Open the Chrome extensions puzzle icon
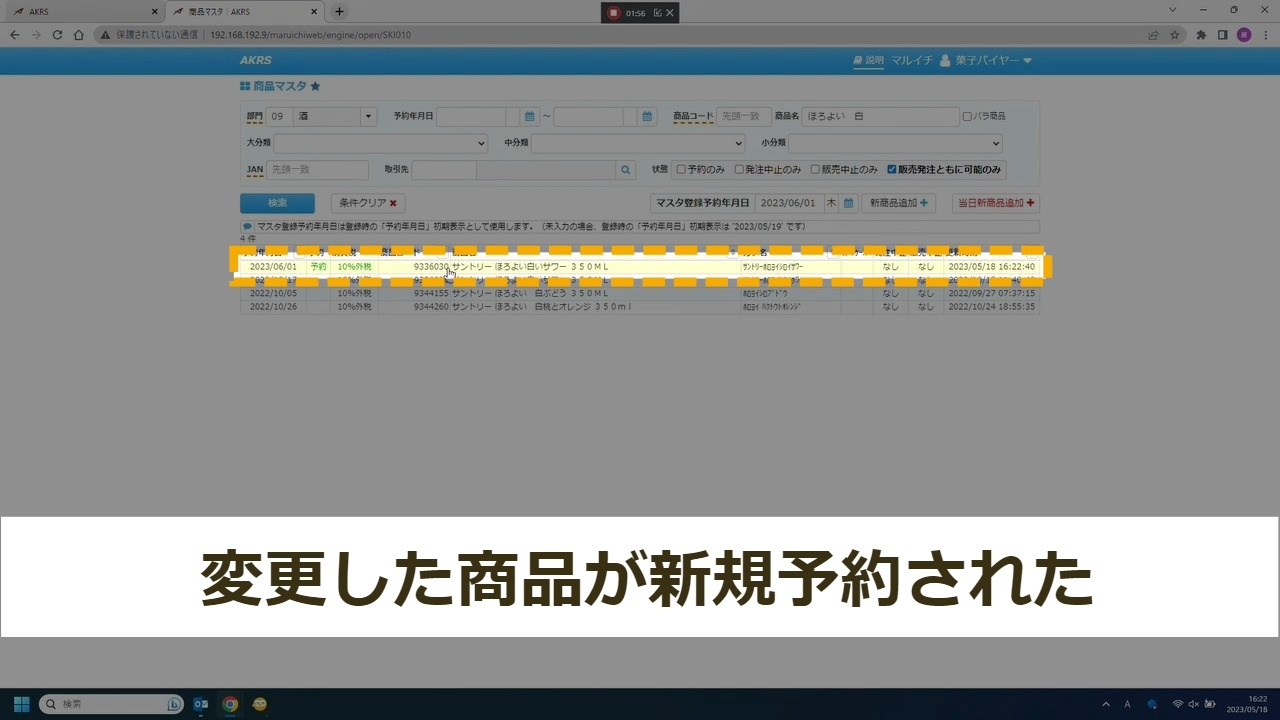This screenshot has height=720, width=1280. point(1201,35)
